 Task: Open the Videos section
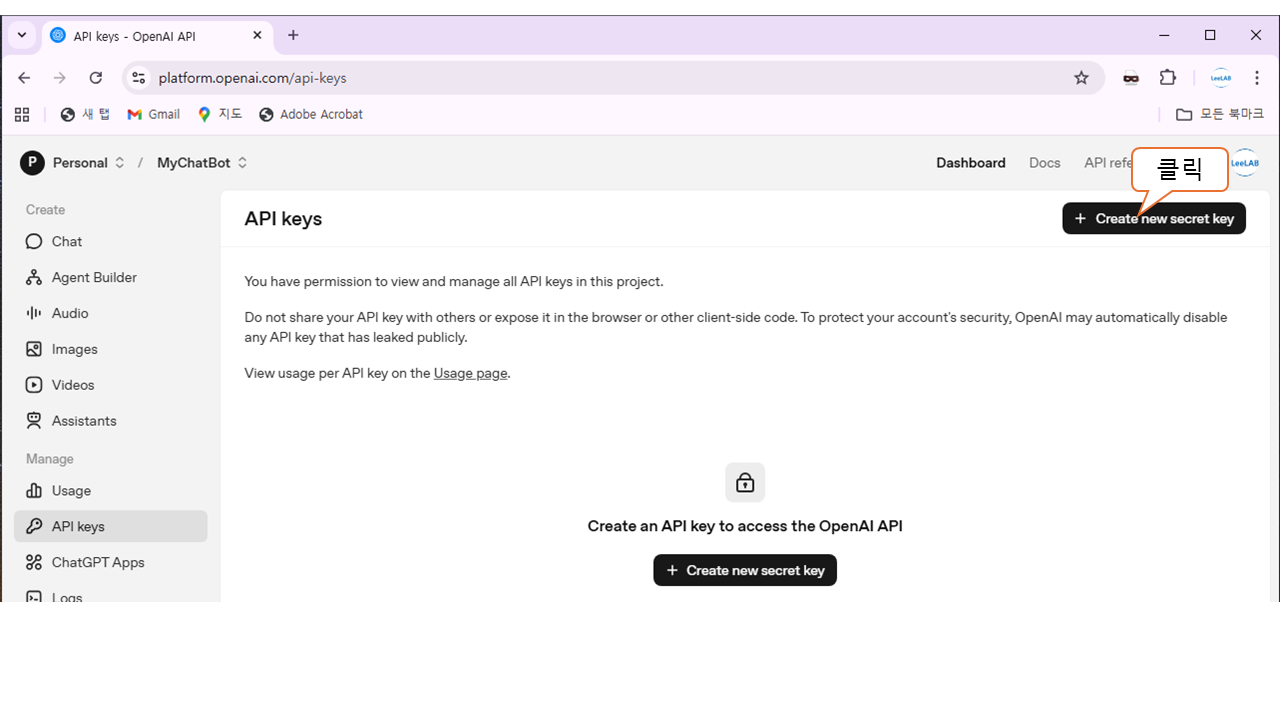[x=73, y=385]
